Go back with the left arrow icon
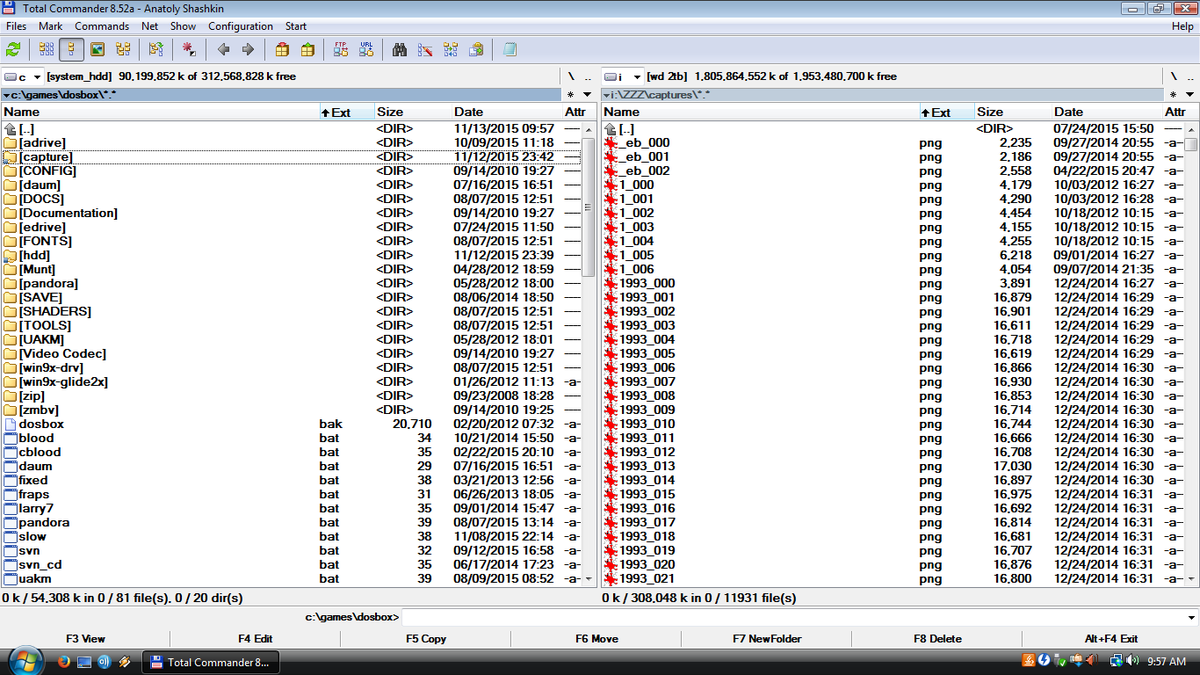Viewport: 1200px width, 675px height. (x=223, y=49)
